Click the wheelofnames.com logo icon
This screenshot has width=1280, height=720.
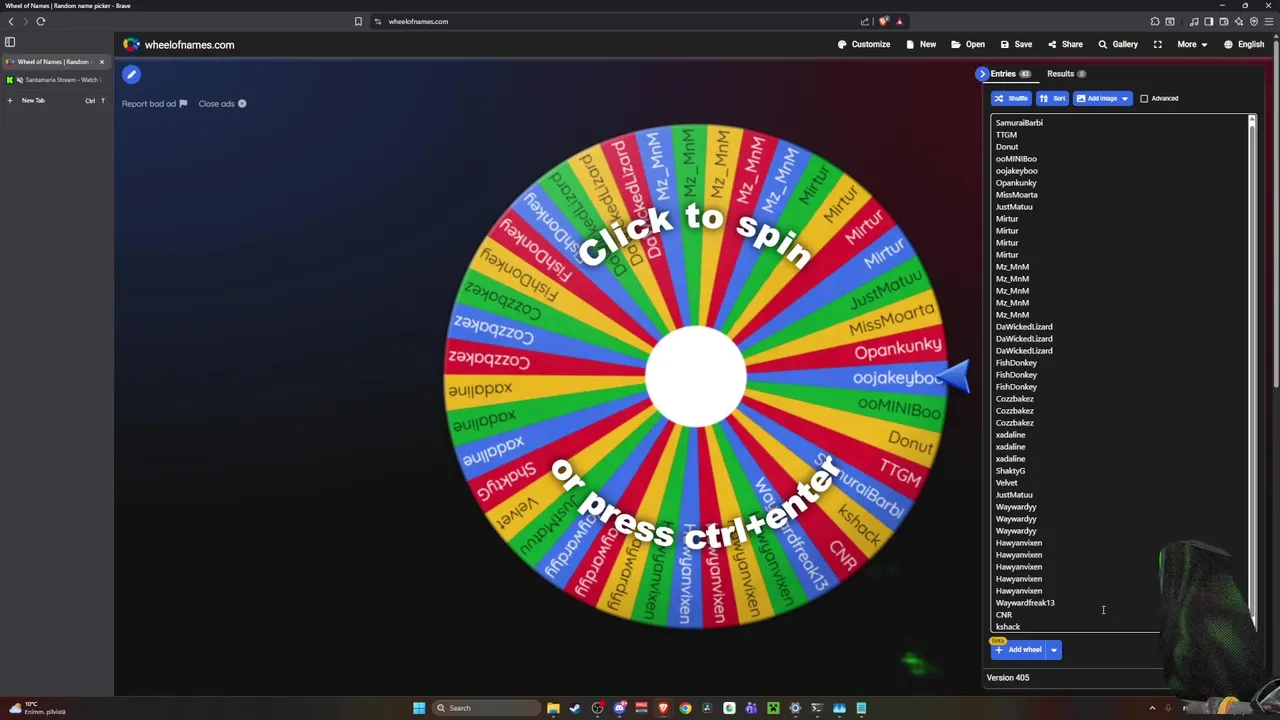(x=132, y=45)
